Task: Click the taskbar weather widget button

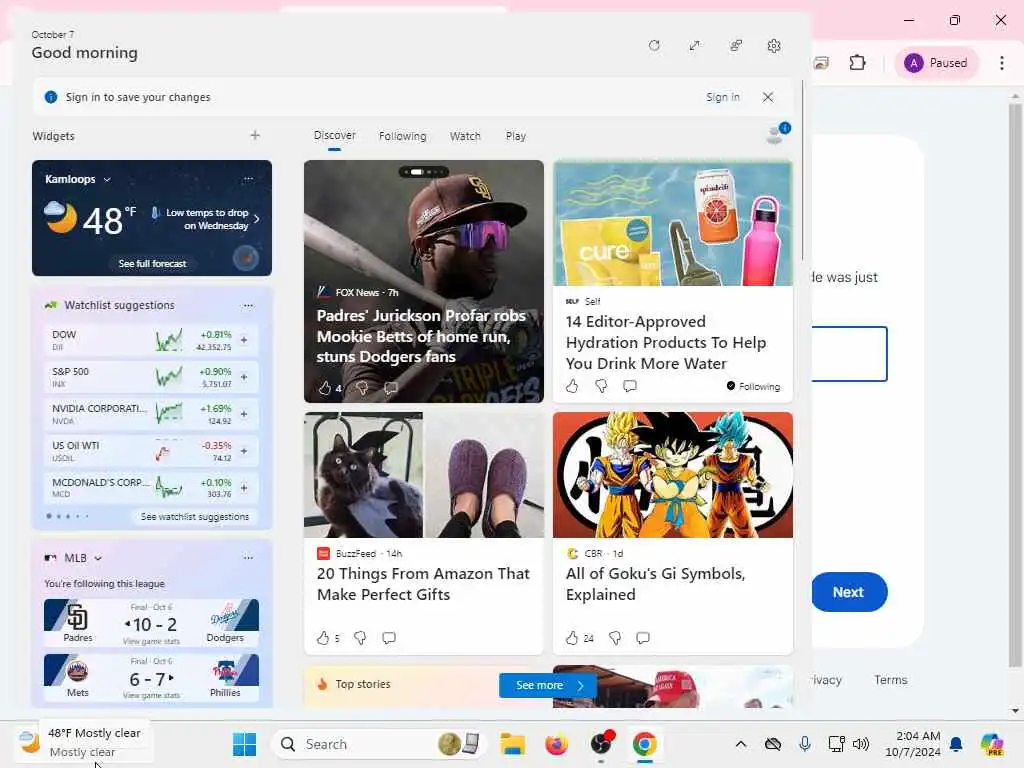Action: (x=82, y=743)
